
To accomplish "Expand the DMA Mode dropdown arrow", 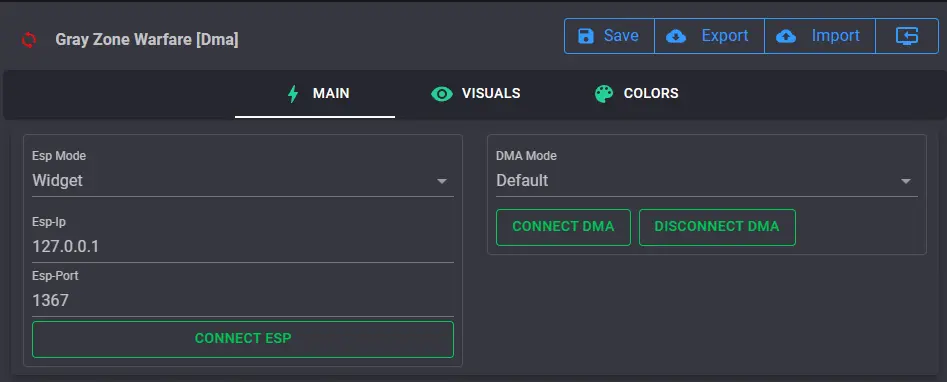I will tap(906, 181).
